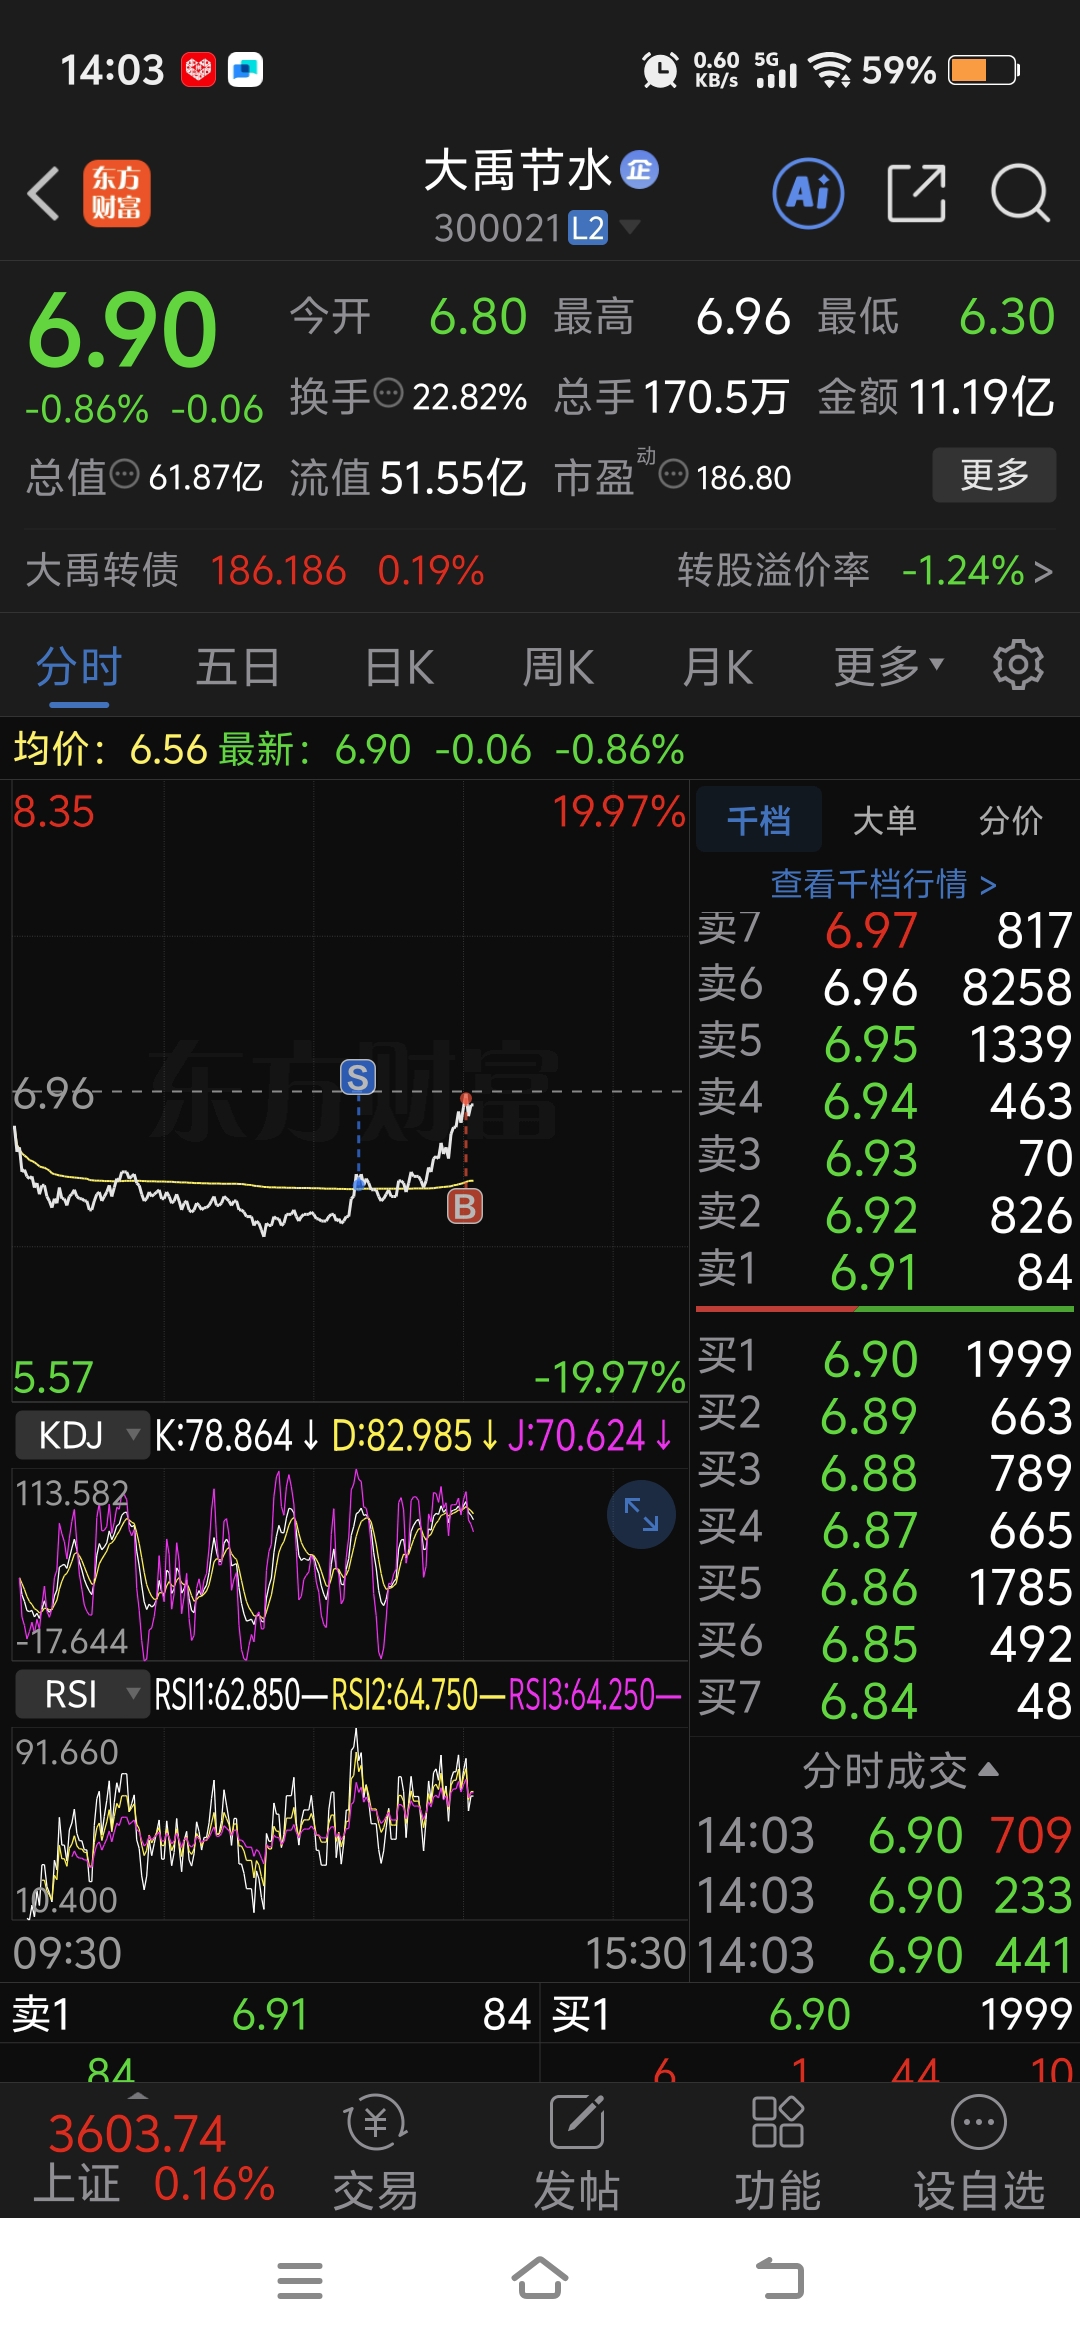The height and width of the screenshot is (2344, 1080).
Task: Expand KDJ chart with fullscreen arrows icon
Action: (x=641, y=1514)
